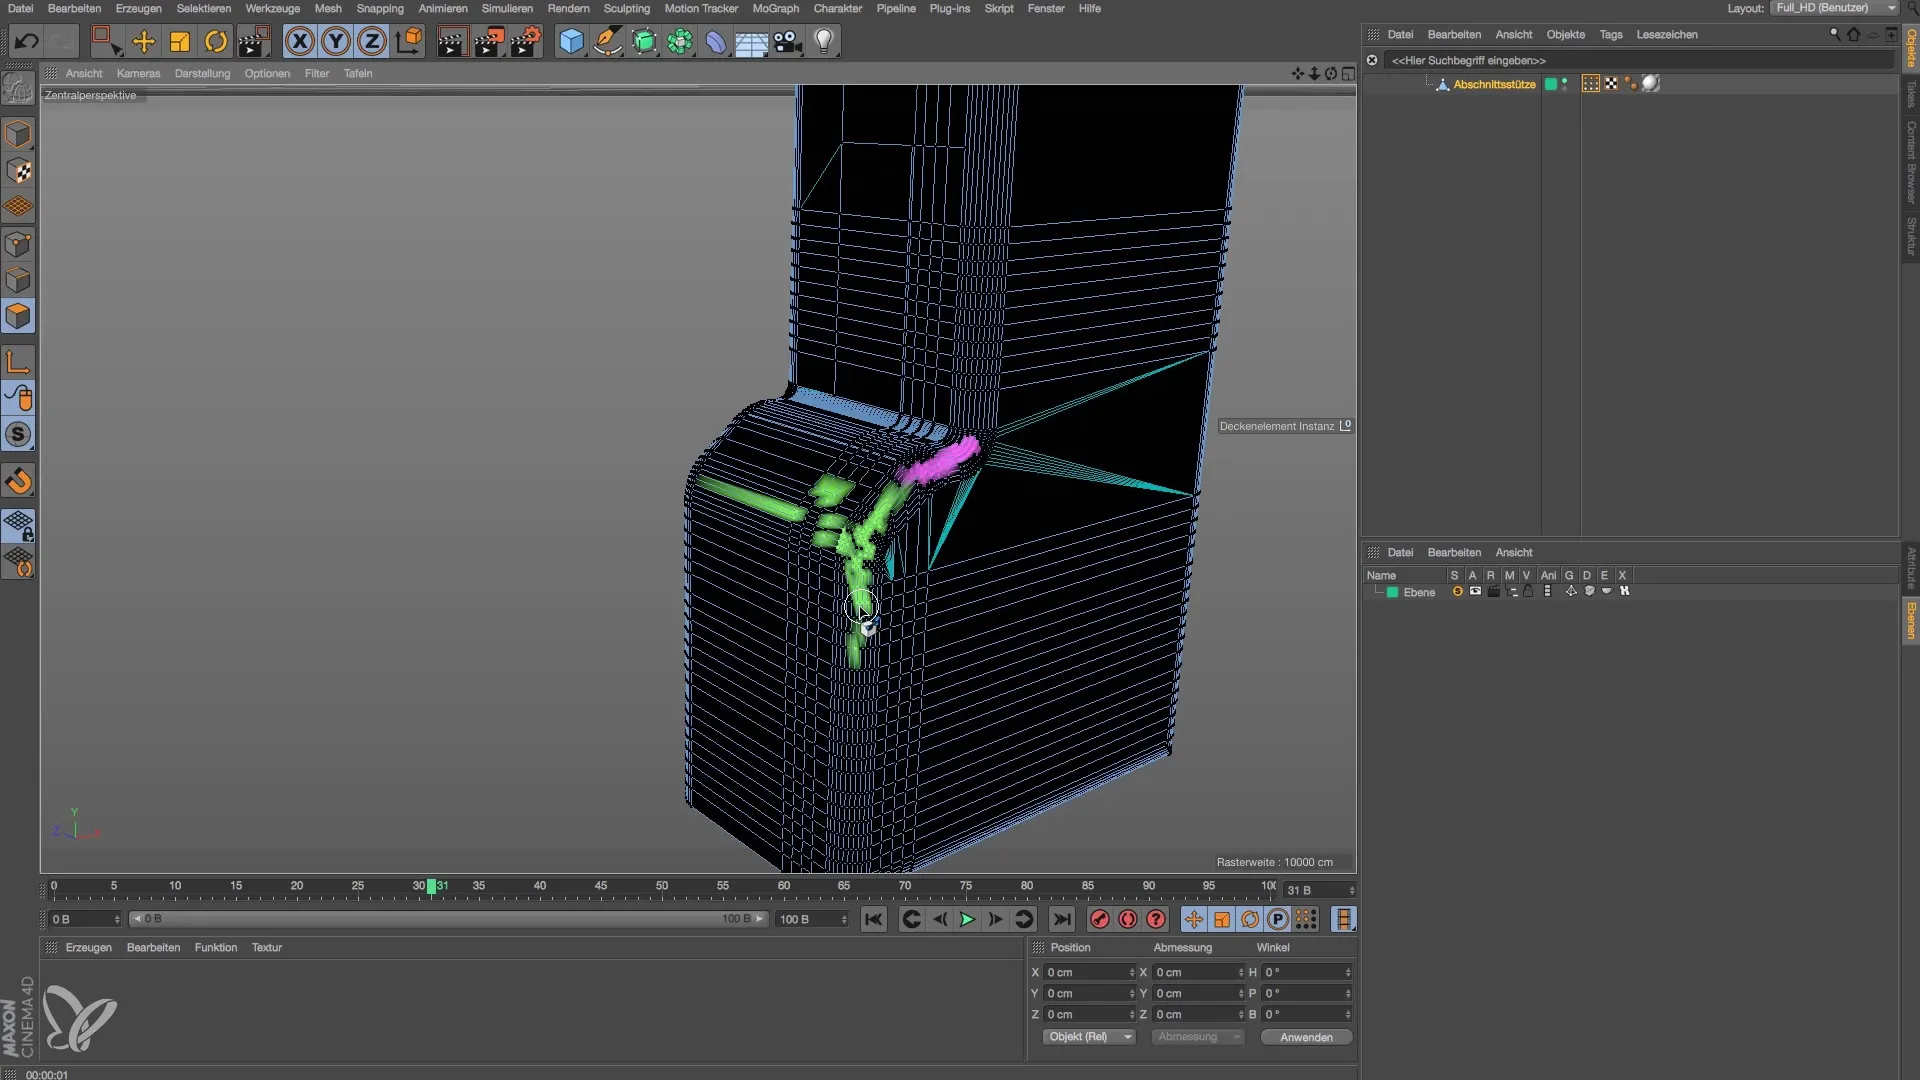1920x1080 pixels.
Task: Step to next frame
Action: tap(995, 919)
